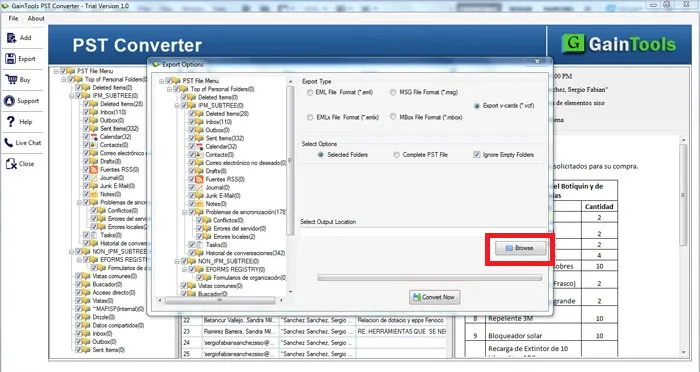This screenshot has width=700, height=372.
Task: Collapse Problemas de sincronización node in dialog
Action: pos(184,212)
